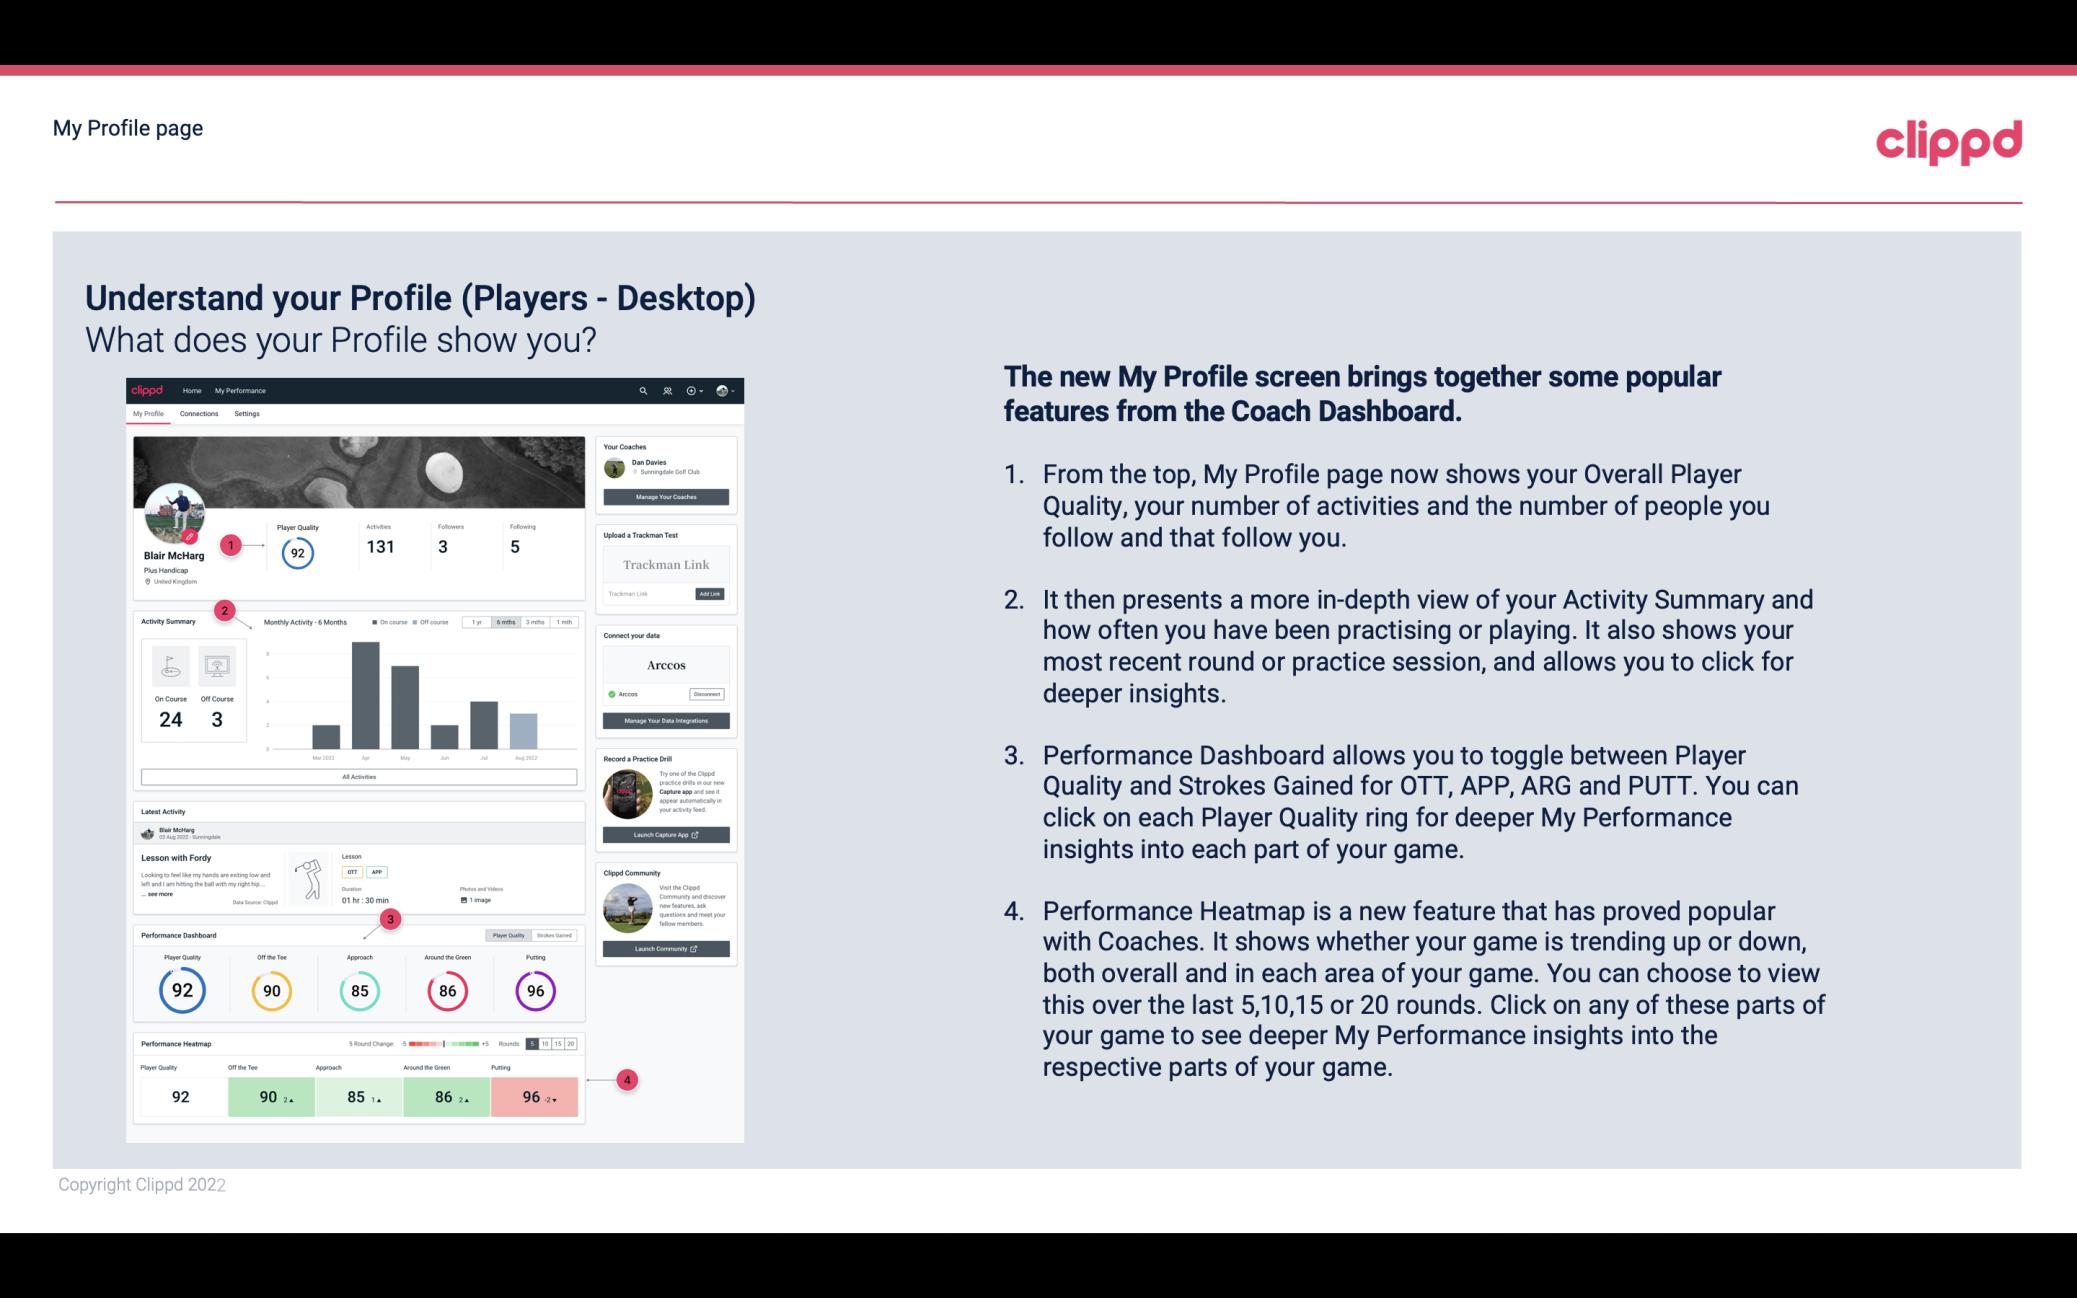Click the Clippd logo in the header
The height and width of the screenshot is (1298, 2077).
click(x=1948, y=138)
